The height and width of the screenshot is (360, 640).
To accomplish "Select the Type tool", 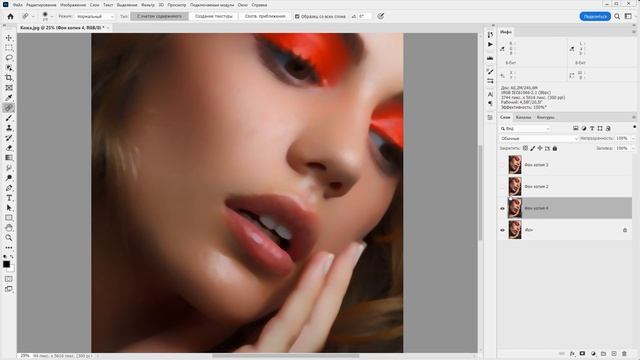I will 9,198.
